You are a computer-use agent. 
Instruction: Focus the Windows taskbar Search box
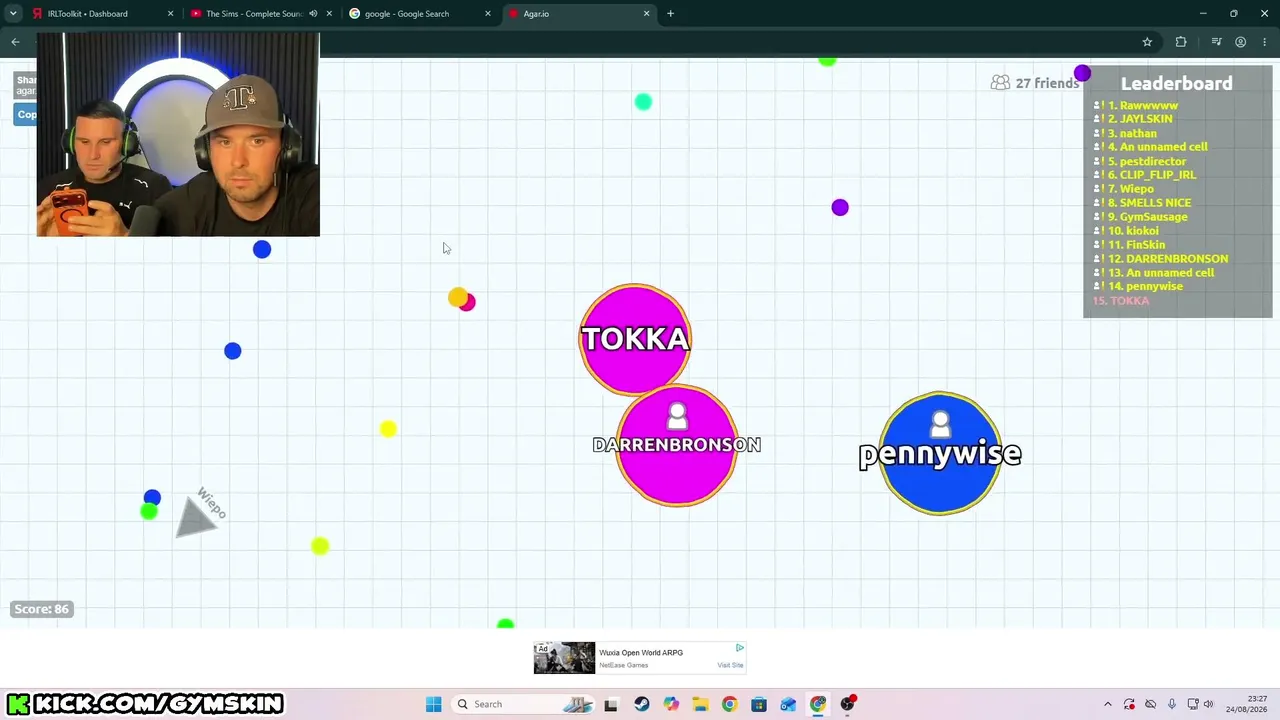click(524, 704)
